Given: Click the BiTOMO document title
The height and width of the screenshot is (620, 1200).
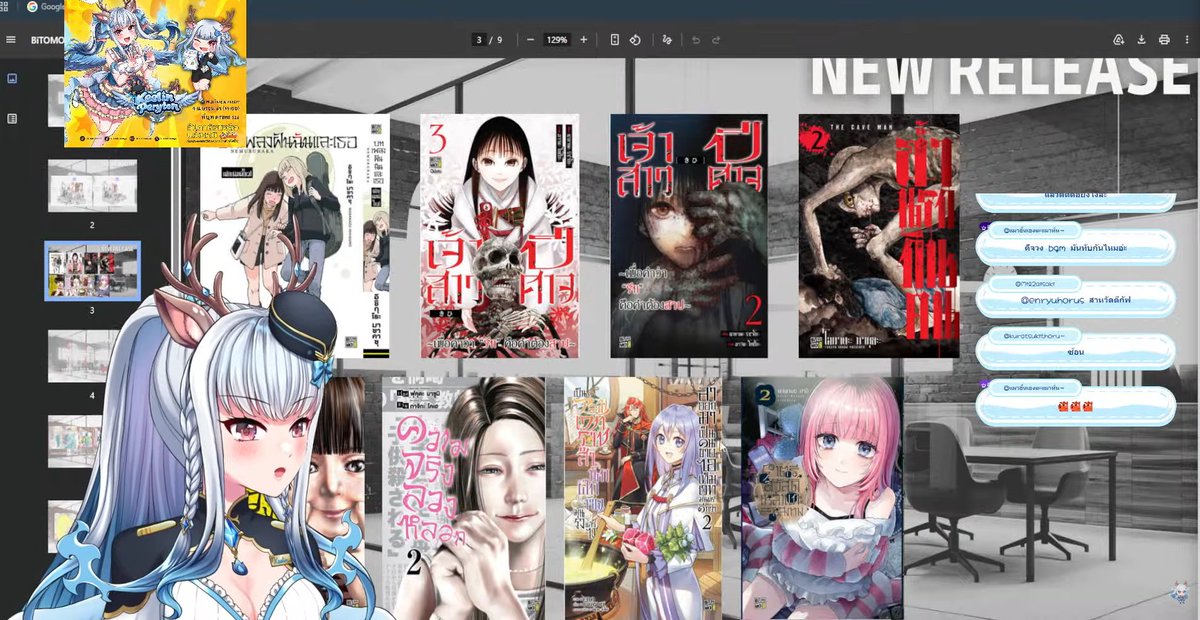Looking at the screenshot, I should click(x=47, y=40).
